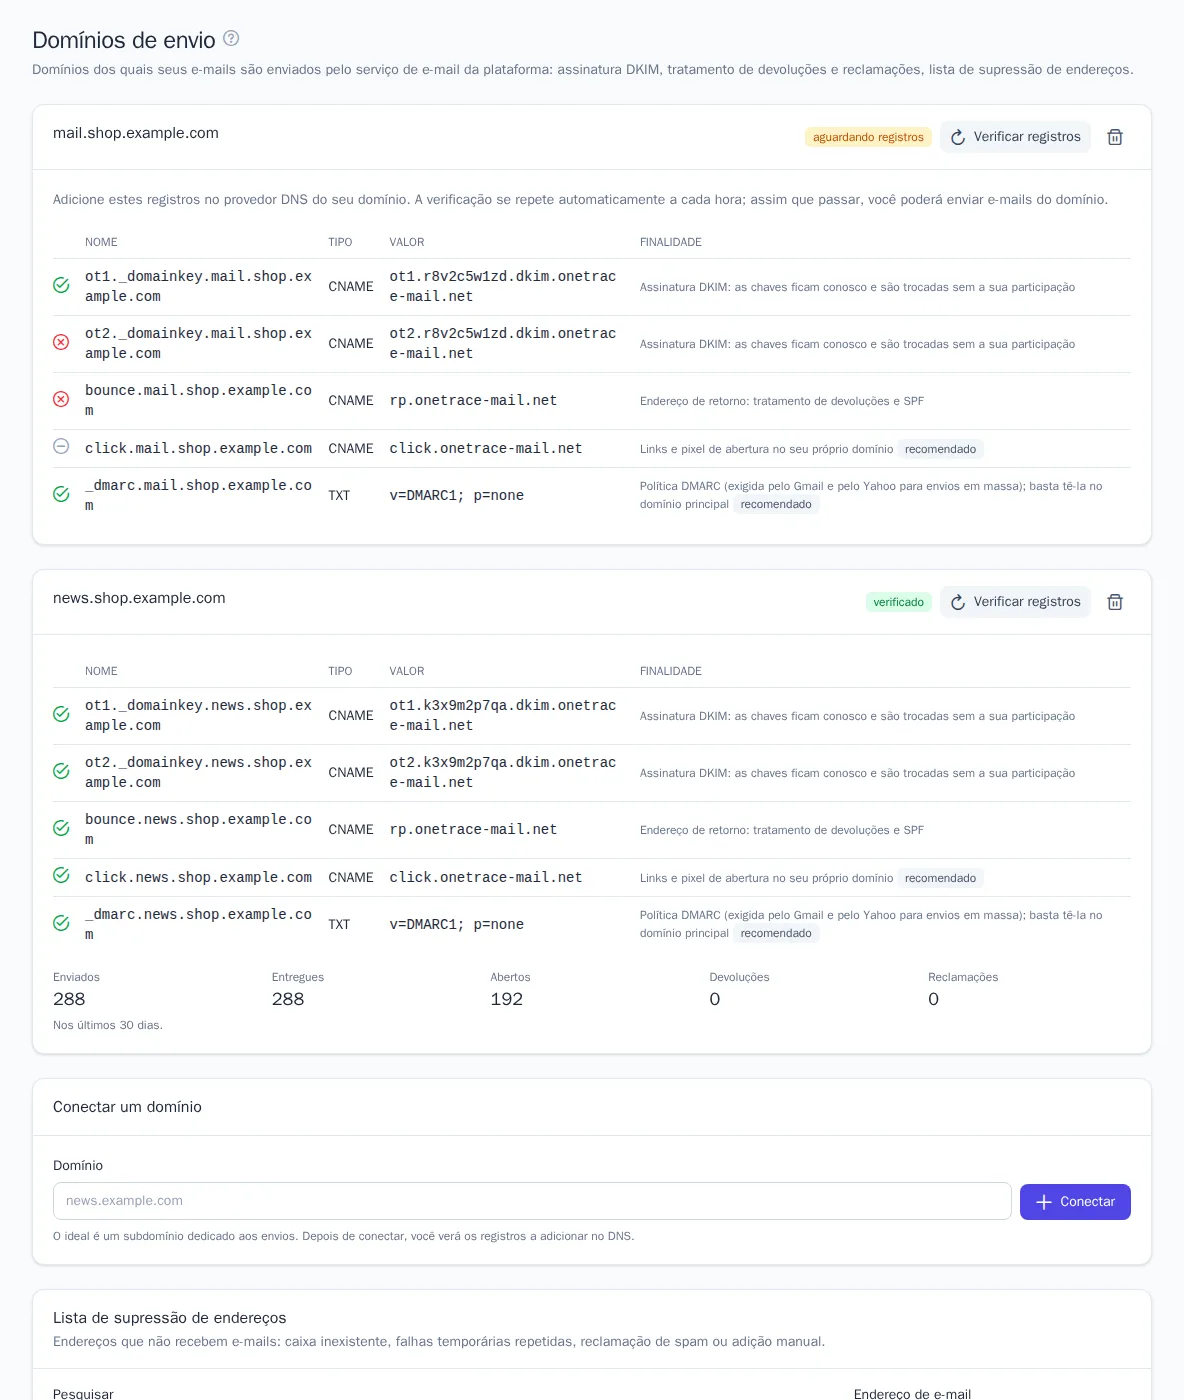The width and height of the screenshot is (1184, 1400).
Task: Select value ot1.k3x9m2p7qa.dkim.onetrace-mail.net
Action: 503,715
